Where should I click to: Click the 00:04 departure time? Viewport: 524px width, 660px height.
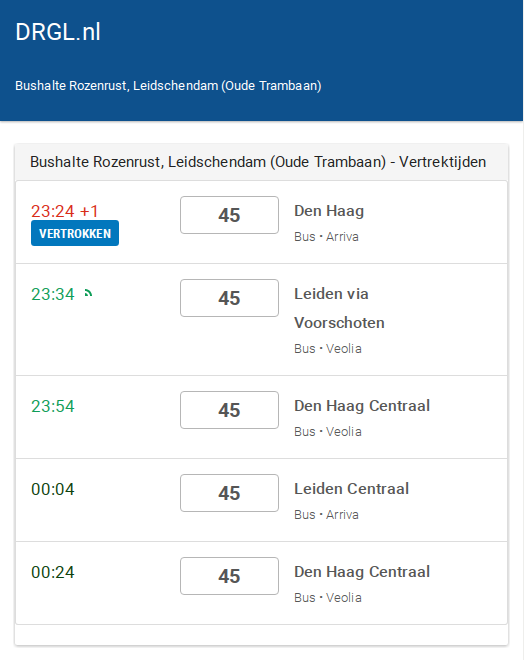pyautogui.click(x=53, y=489)
